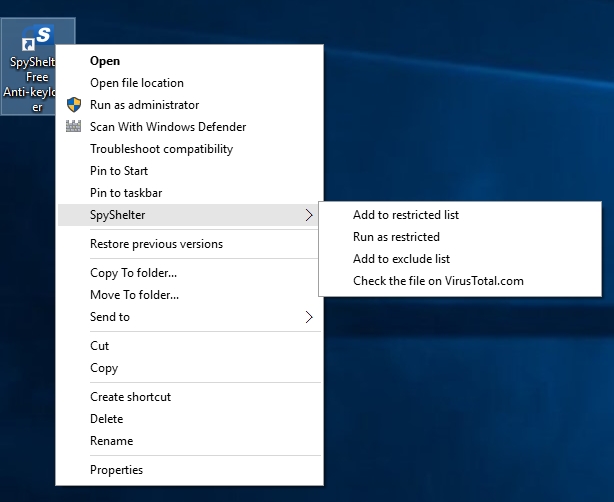Expand the Send to submenu arrow
The image size is (614, 502).
tap(309, 317)
